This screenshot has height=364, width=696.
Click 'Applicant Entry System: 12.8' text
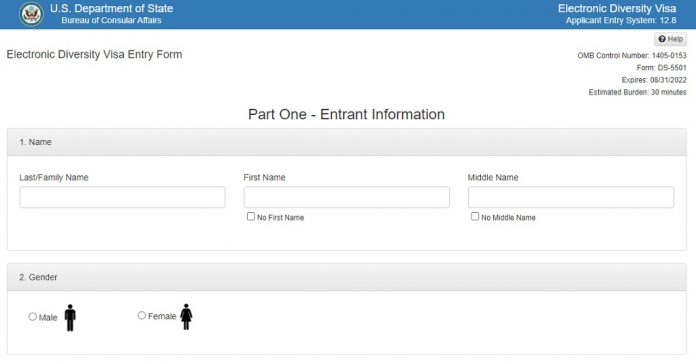[621, 20]
